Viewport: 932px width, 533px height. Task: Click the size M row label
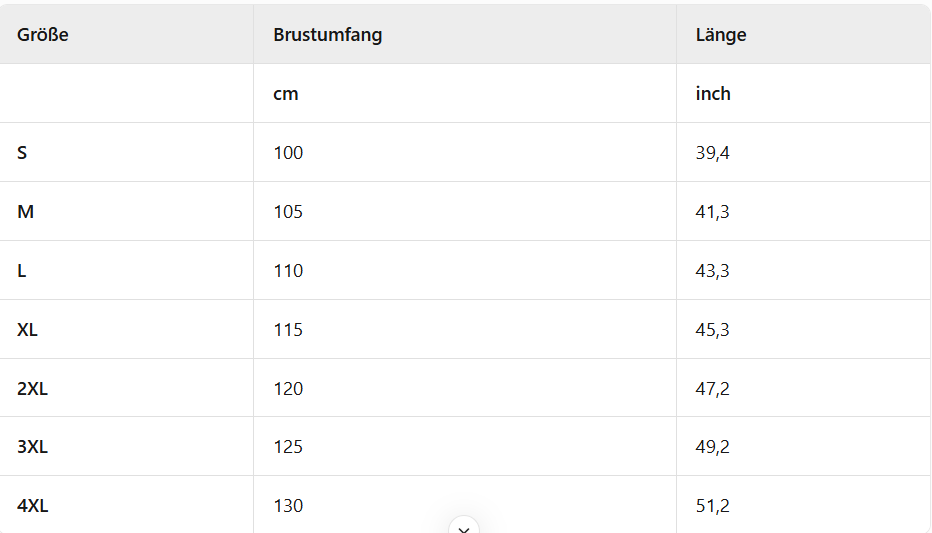coord(25,212)
